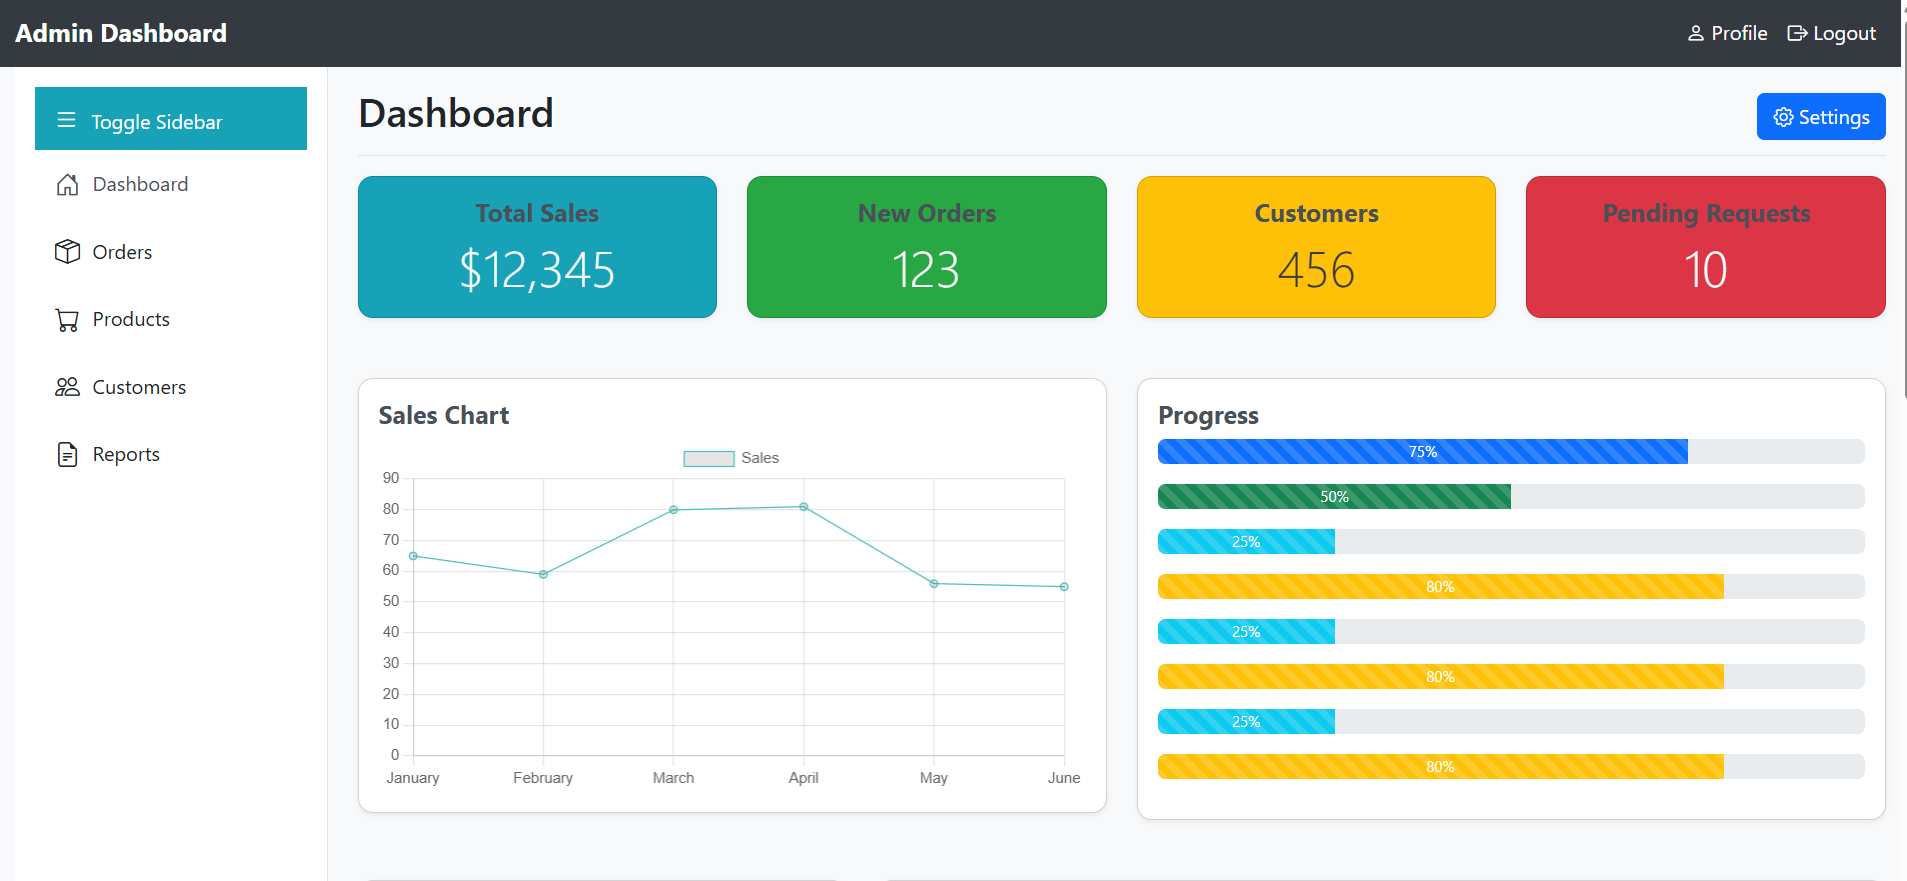Click the March data point on chart
1907x881 pixels.
tap(674, 510)
